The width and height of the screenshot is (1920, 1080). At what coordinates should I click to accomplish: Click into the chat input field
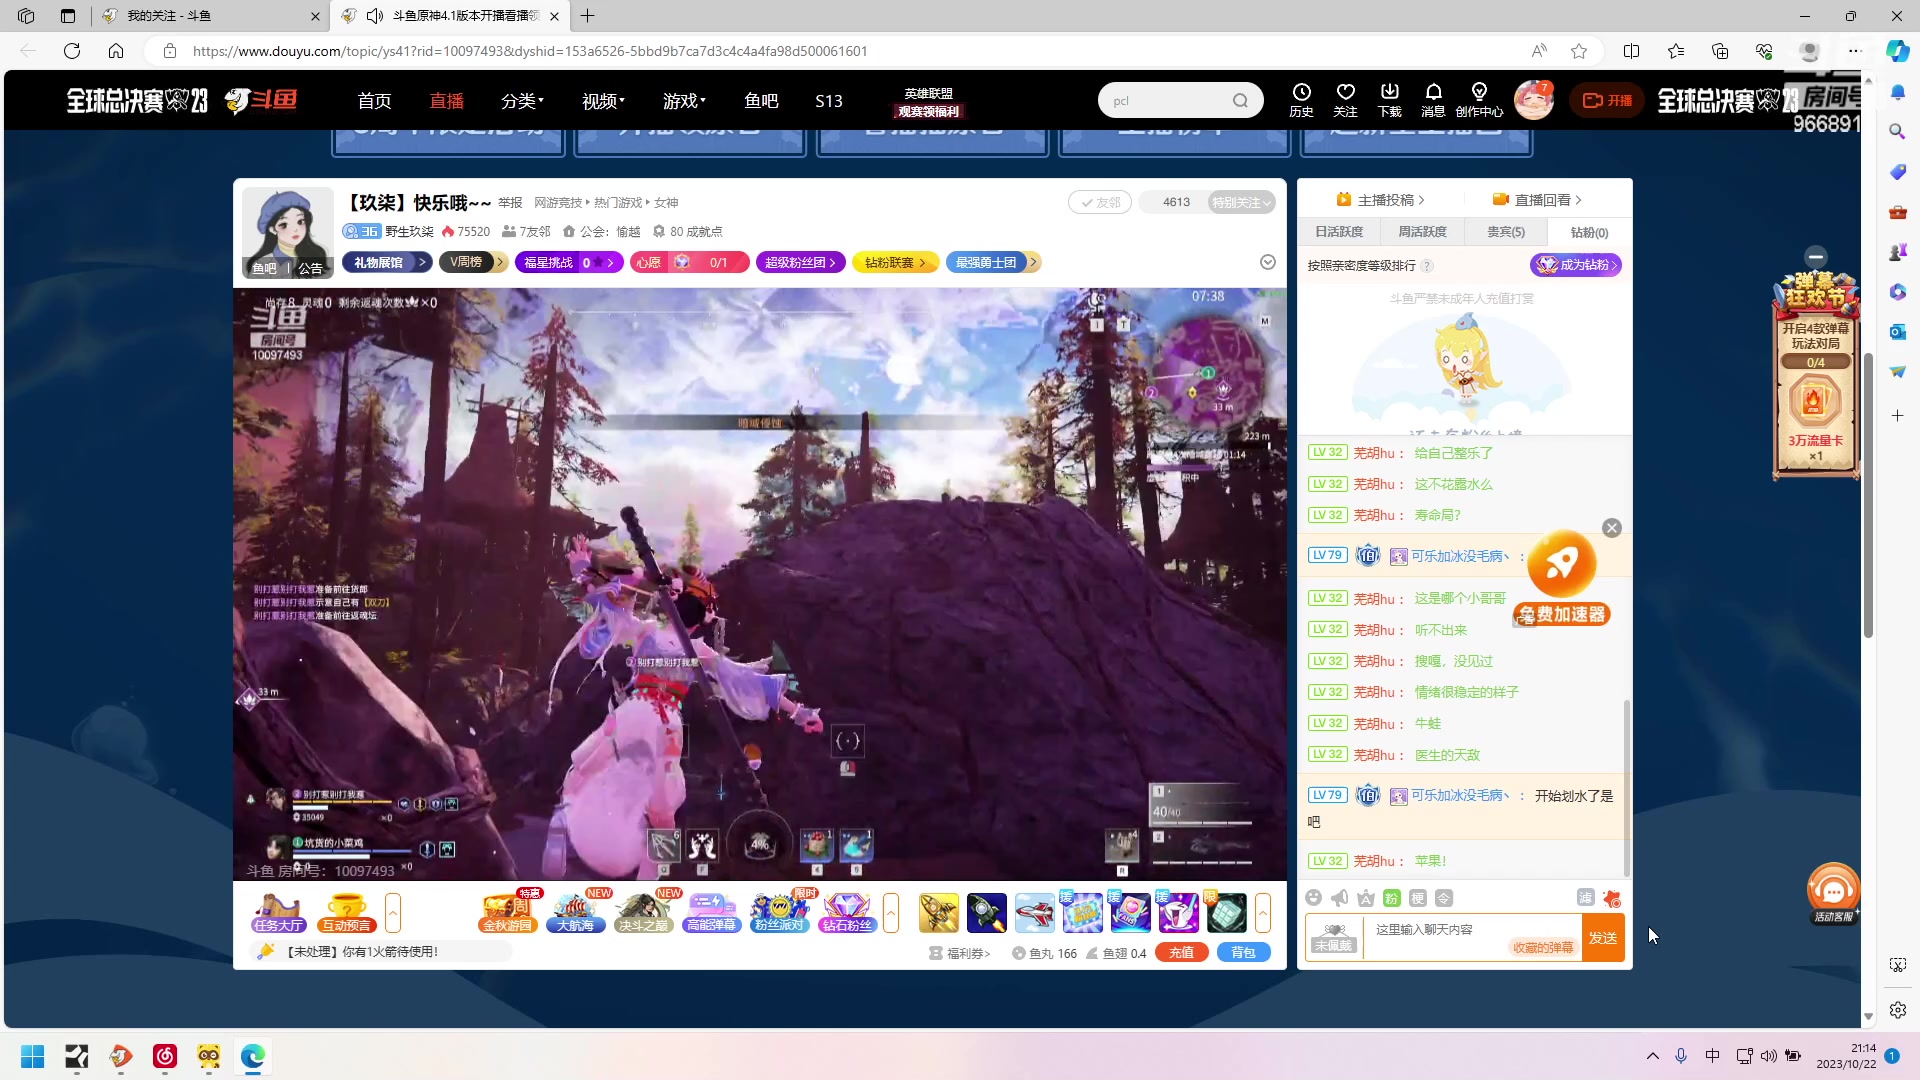(x=1472, y=938)
